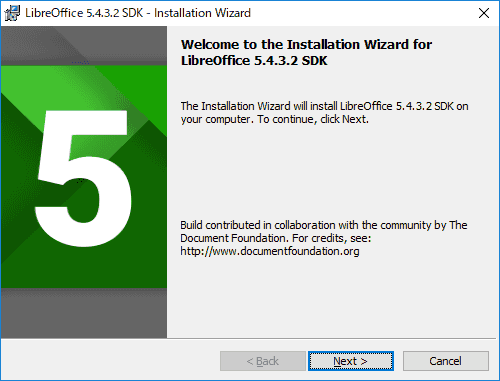
Task: Click the 'Document Foundation. For credits' line
Action: coord(276,238)
